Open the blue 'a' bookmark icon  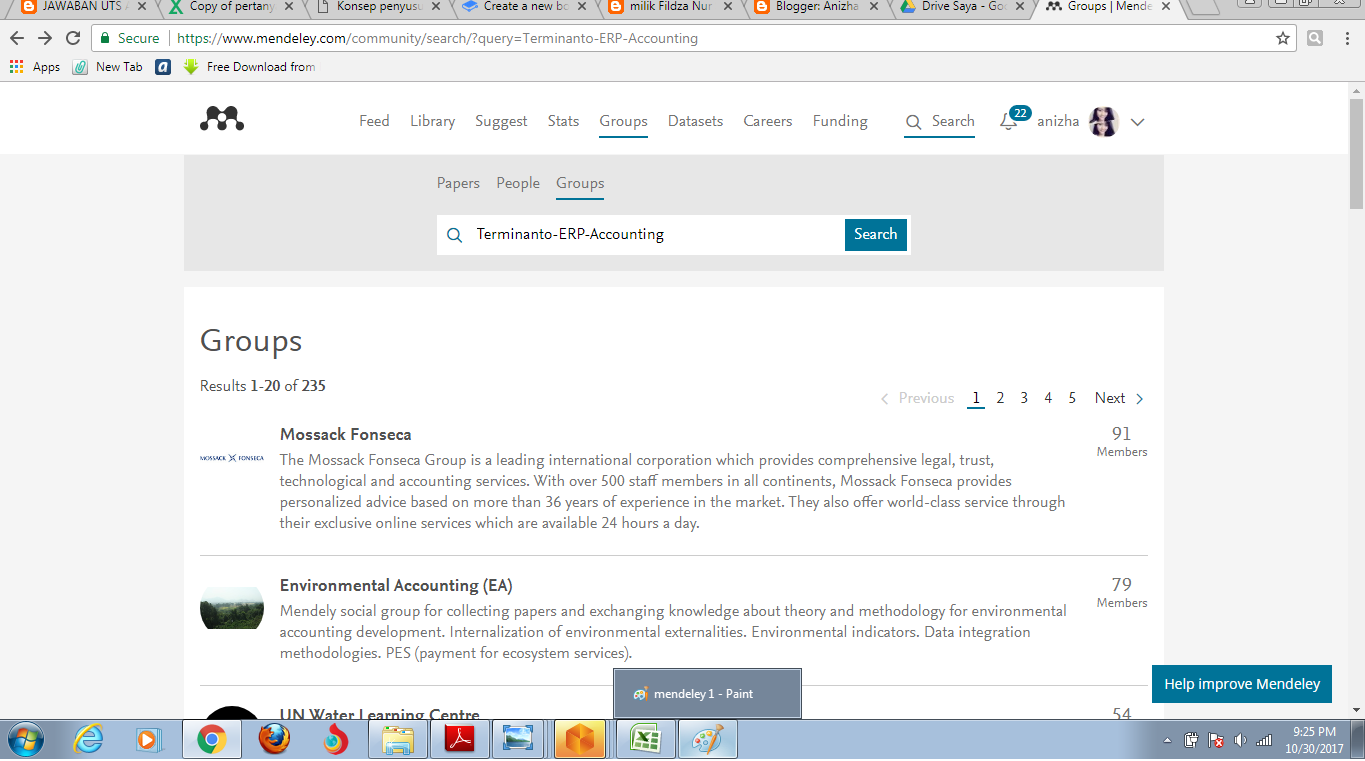click(x=163, y=67)
